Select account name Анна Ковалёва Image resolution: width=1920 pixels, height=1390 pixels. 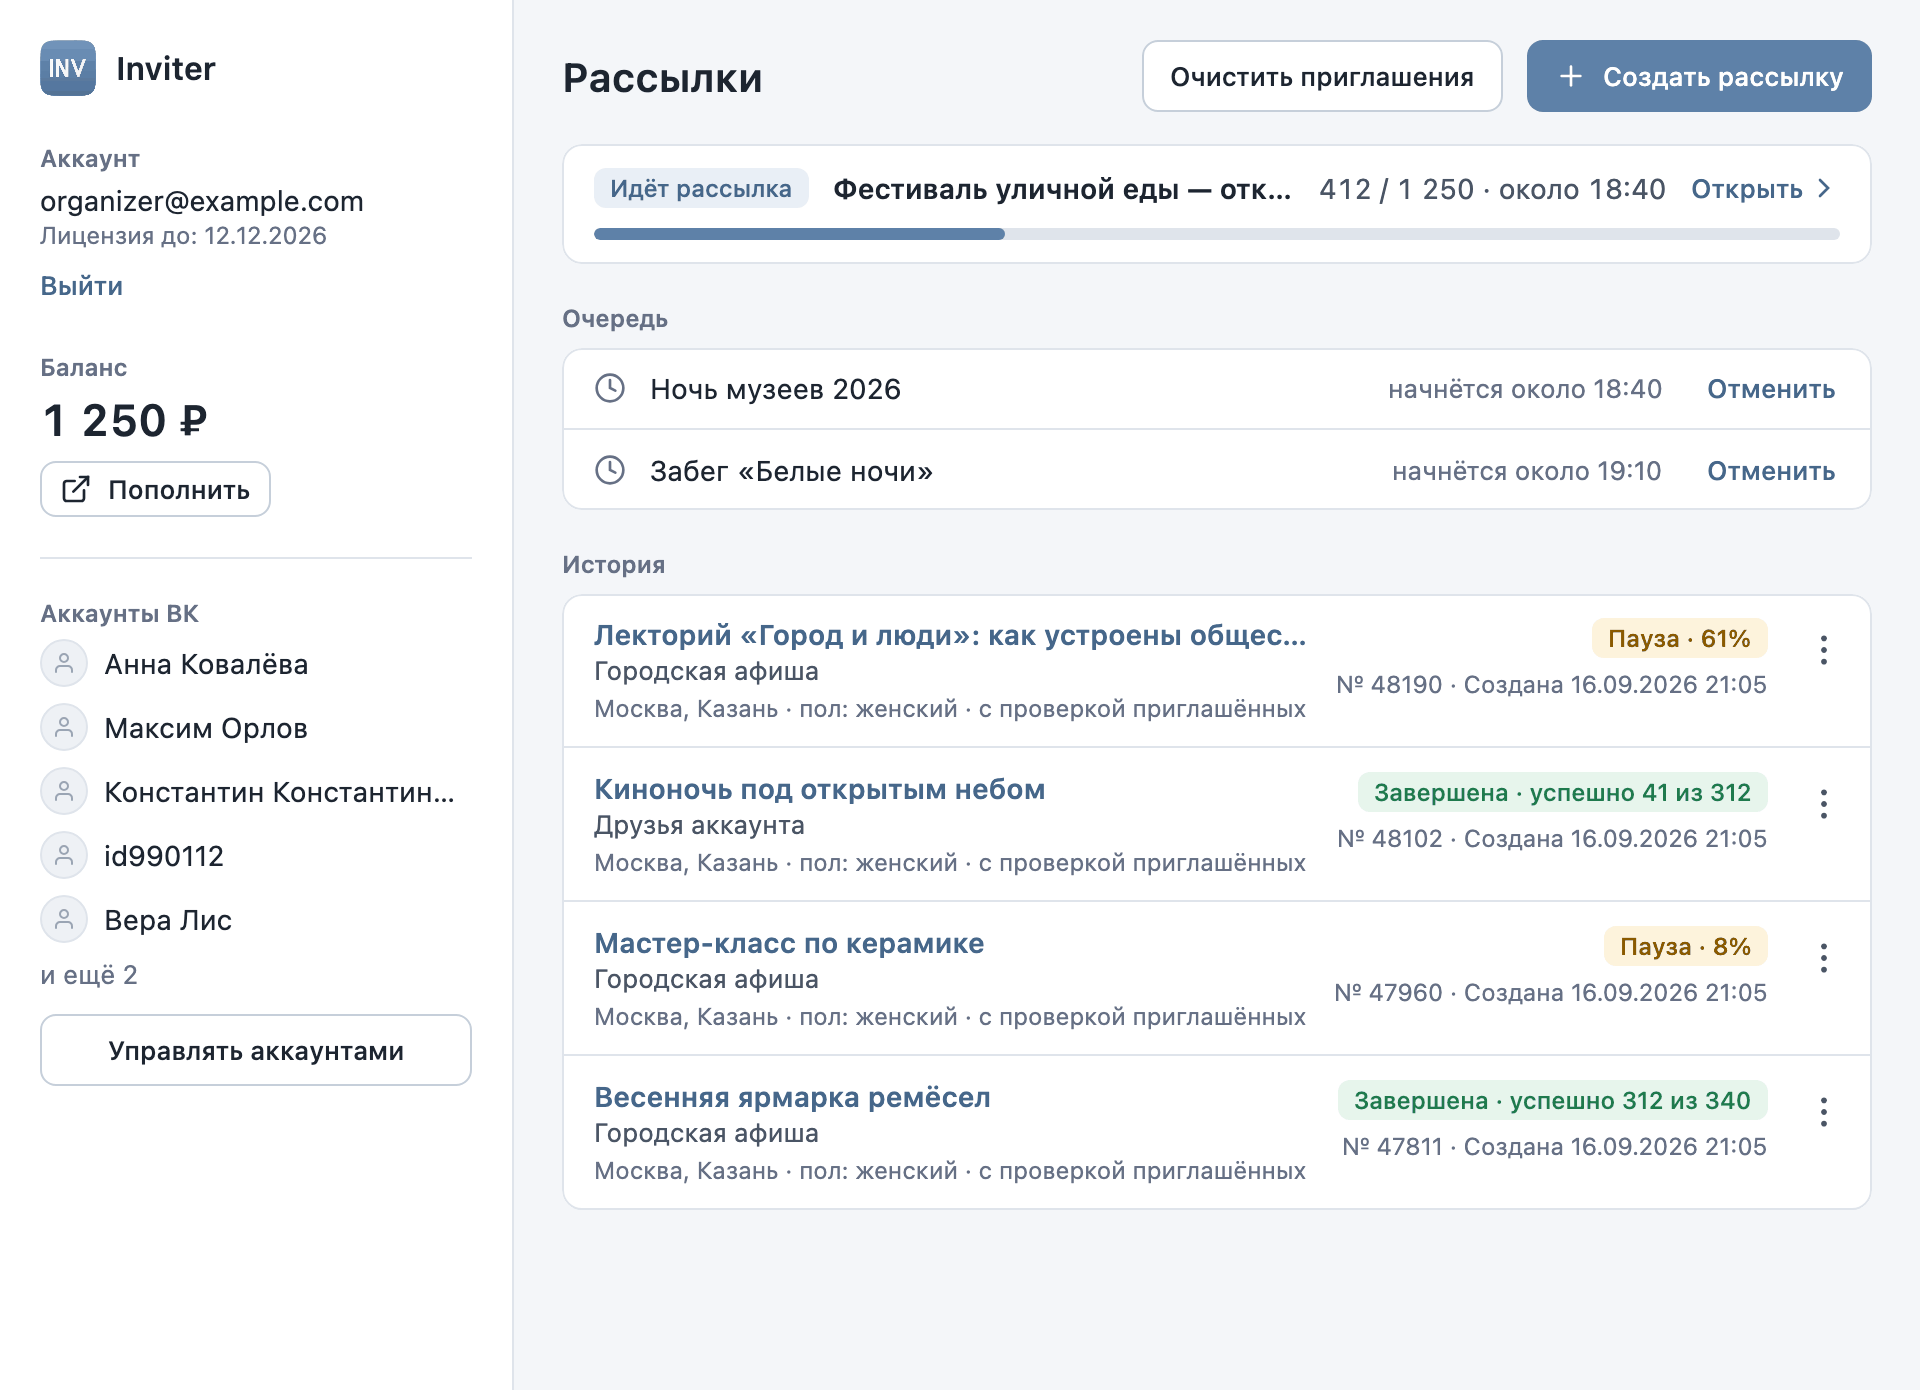click(x=206, y=664)
